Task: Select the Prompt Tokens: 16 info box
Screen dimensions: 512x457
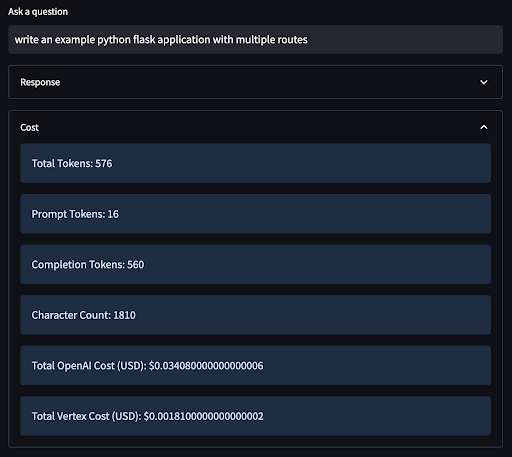Action: tap(255, 214)
